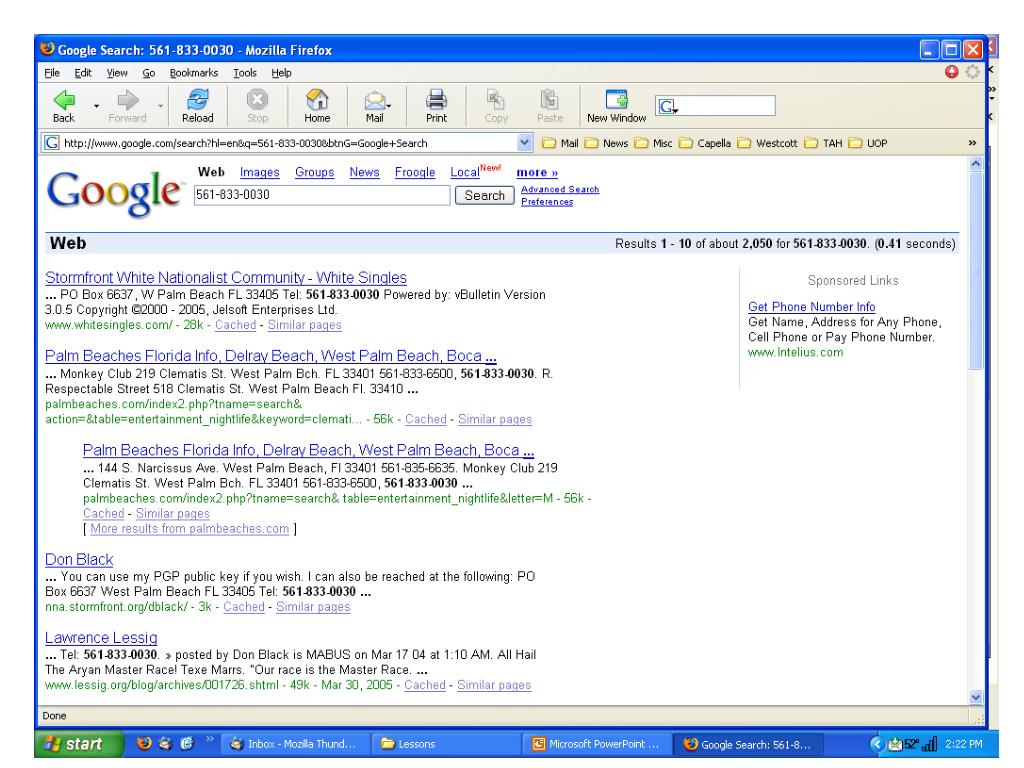This screenshot has height=768, width=1024.
Task: Switch to Google Images search
Action: coord(259,172)
